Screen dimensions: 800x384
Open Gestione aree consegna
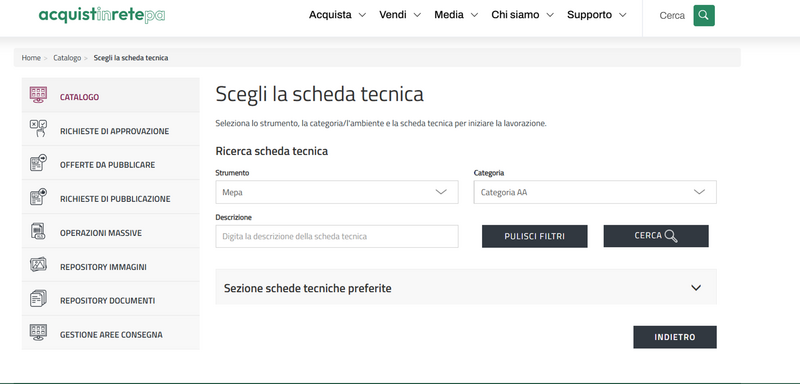110,333
